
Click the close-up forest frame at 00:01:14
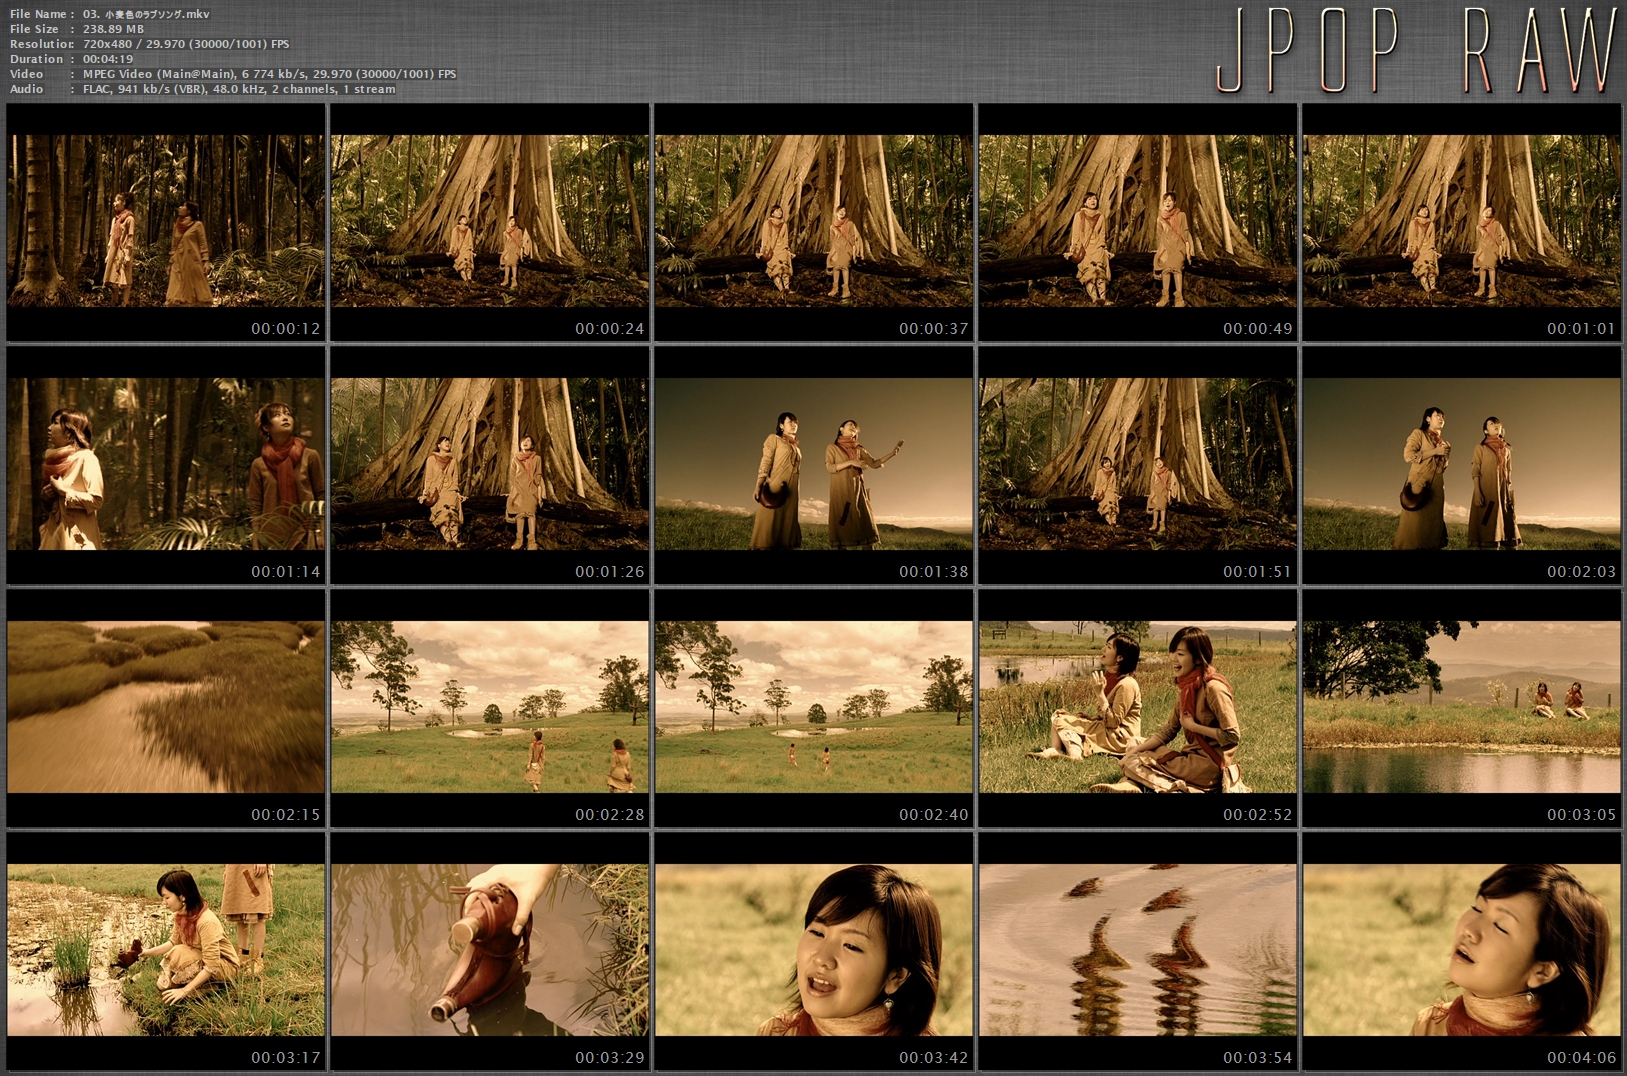click(x=166, y=465)
